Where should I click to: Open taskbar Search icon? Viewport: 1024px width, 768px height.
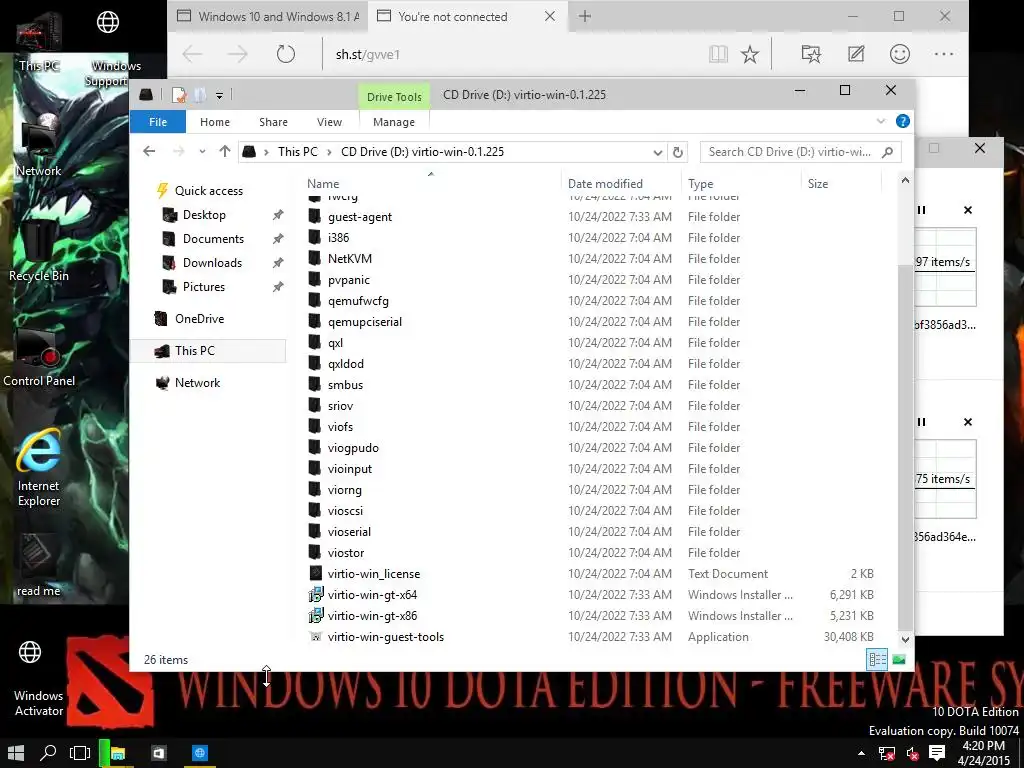(48, 753)
